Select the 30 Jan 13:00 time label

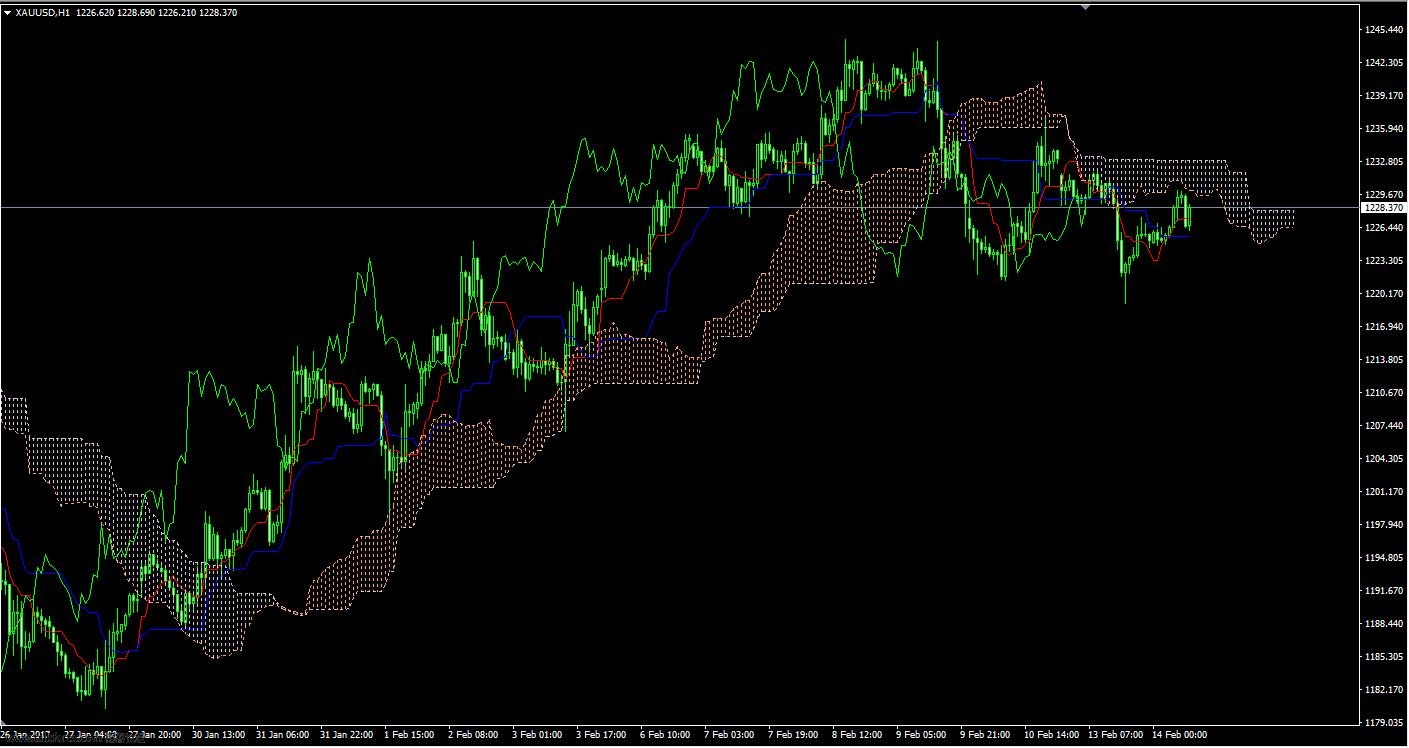(218, 736)
